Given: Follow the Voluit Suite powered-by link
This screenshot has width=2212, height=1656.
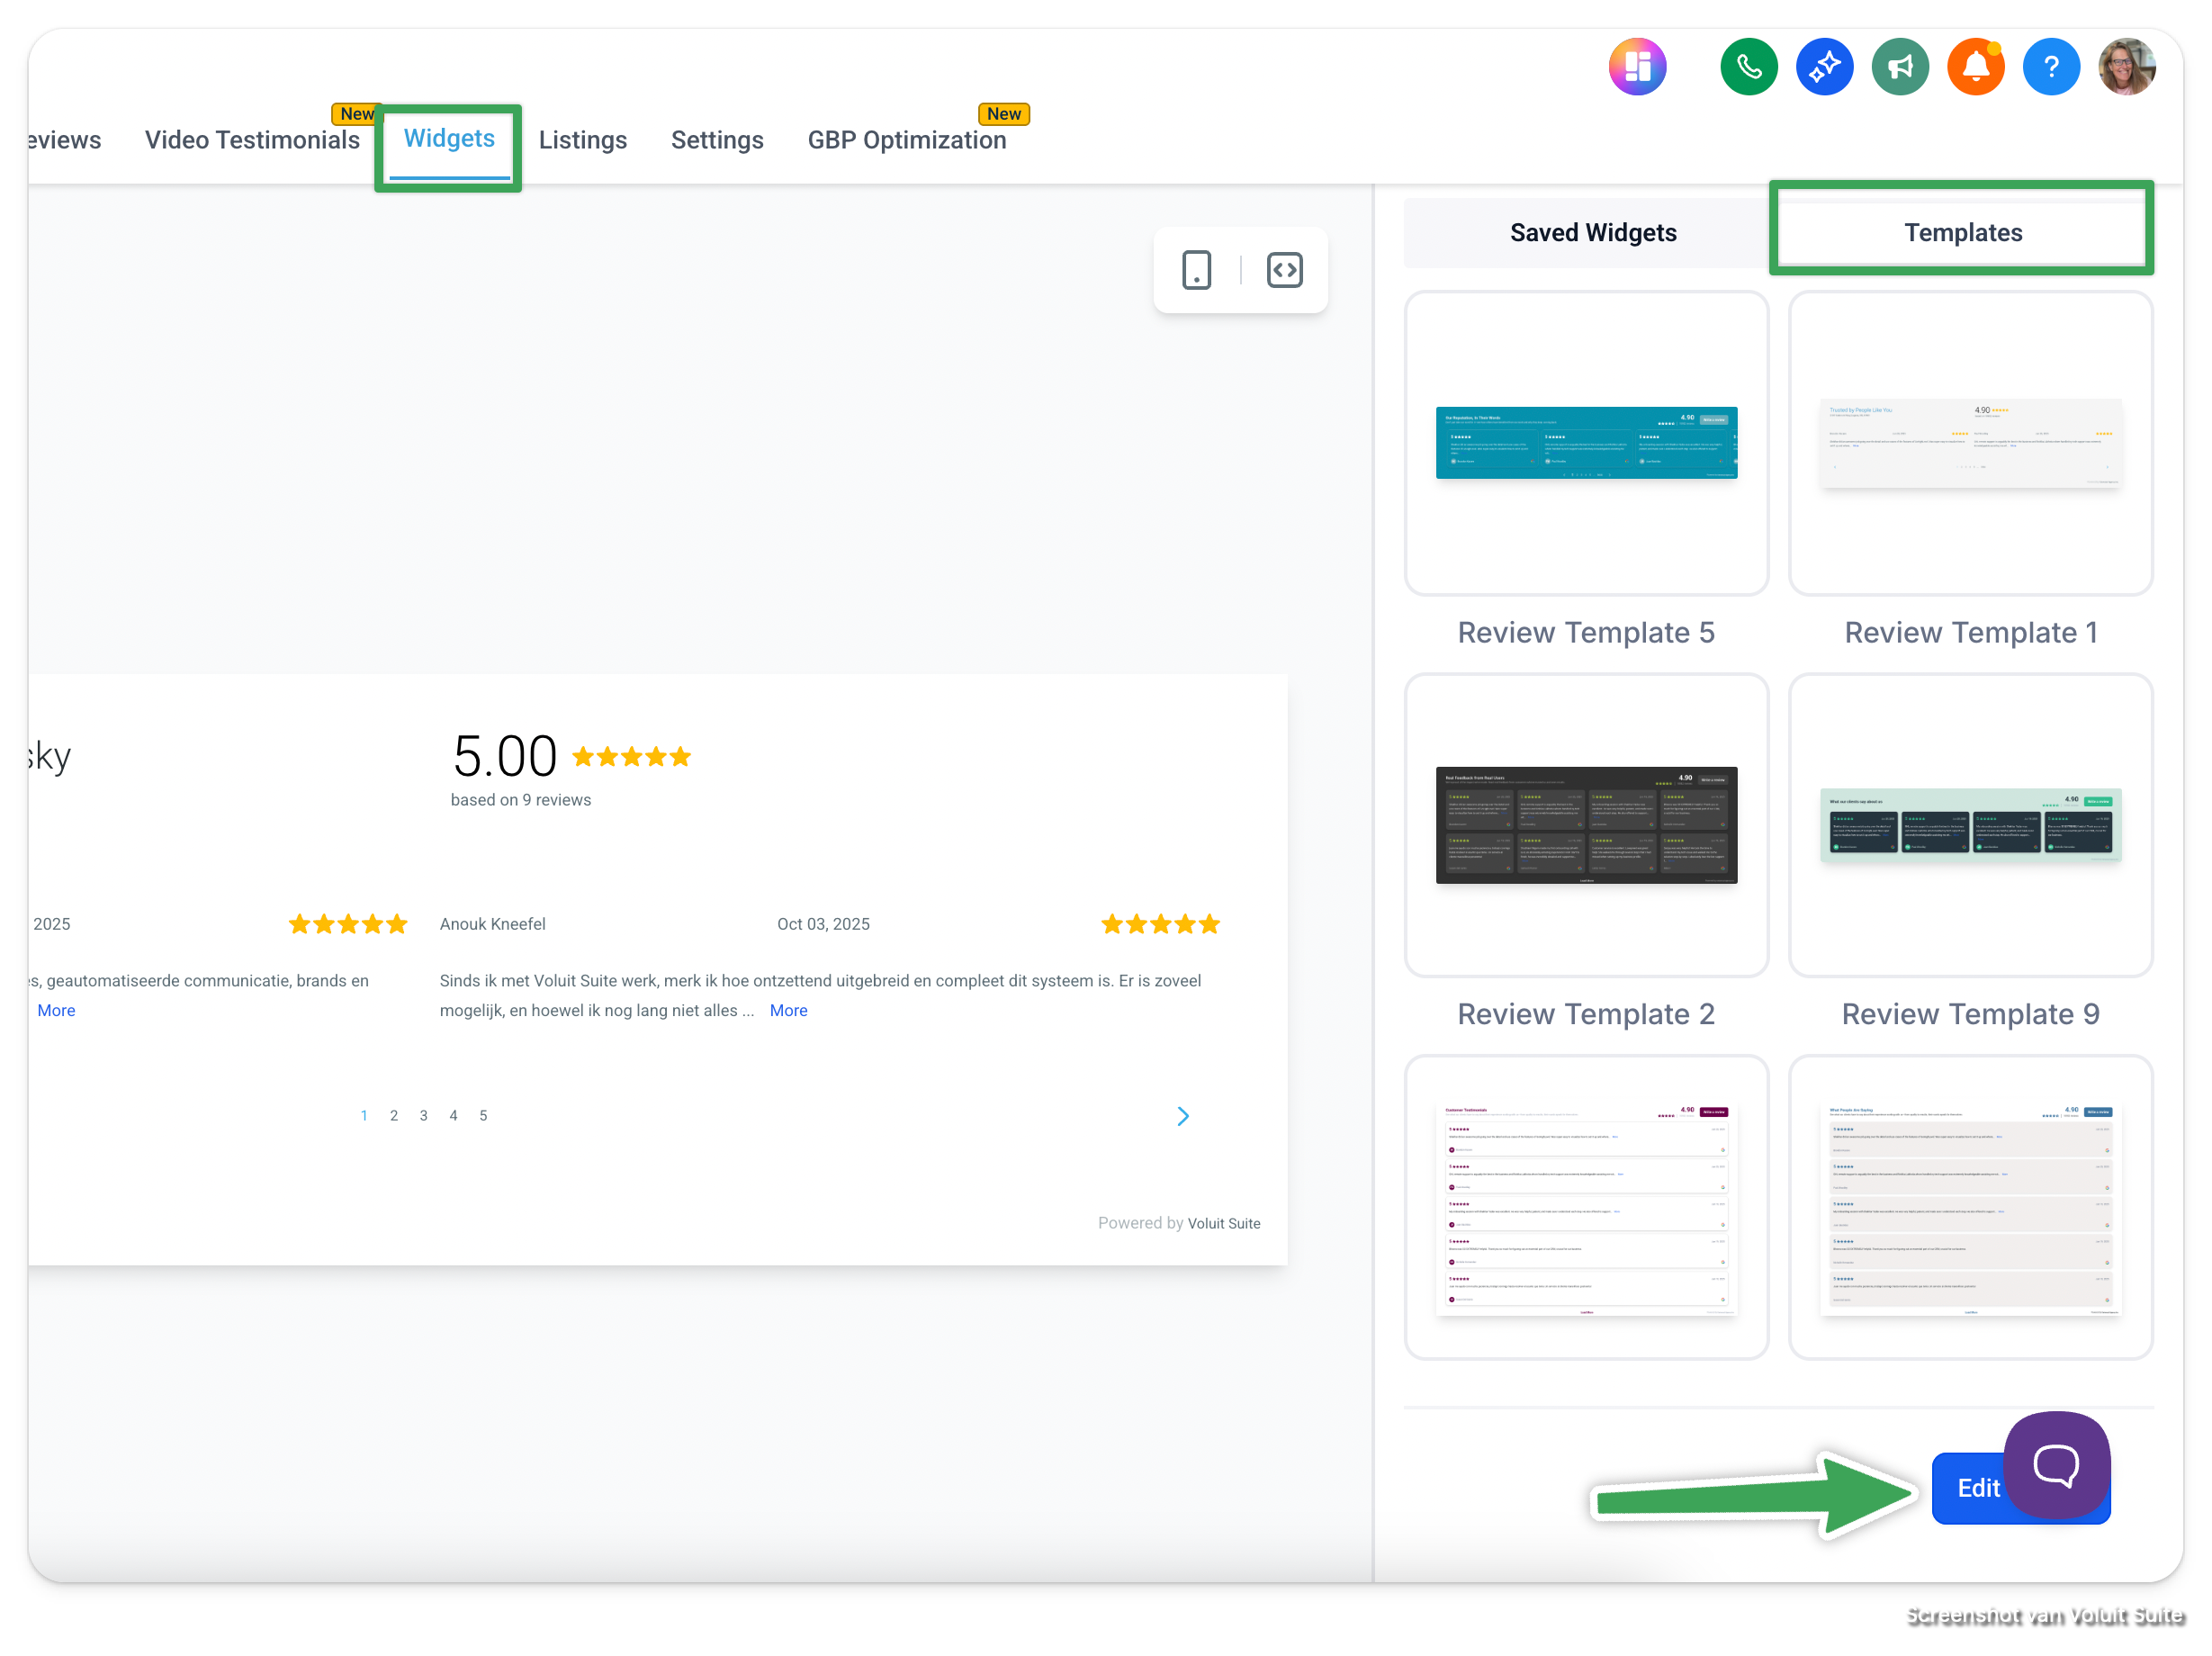Looking at the screenshot, I should [1223, 1223].
